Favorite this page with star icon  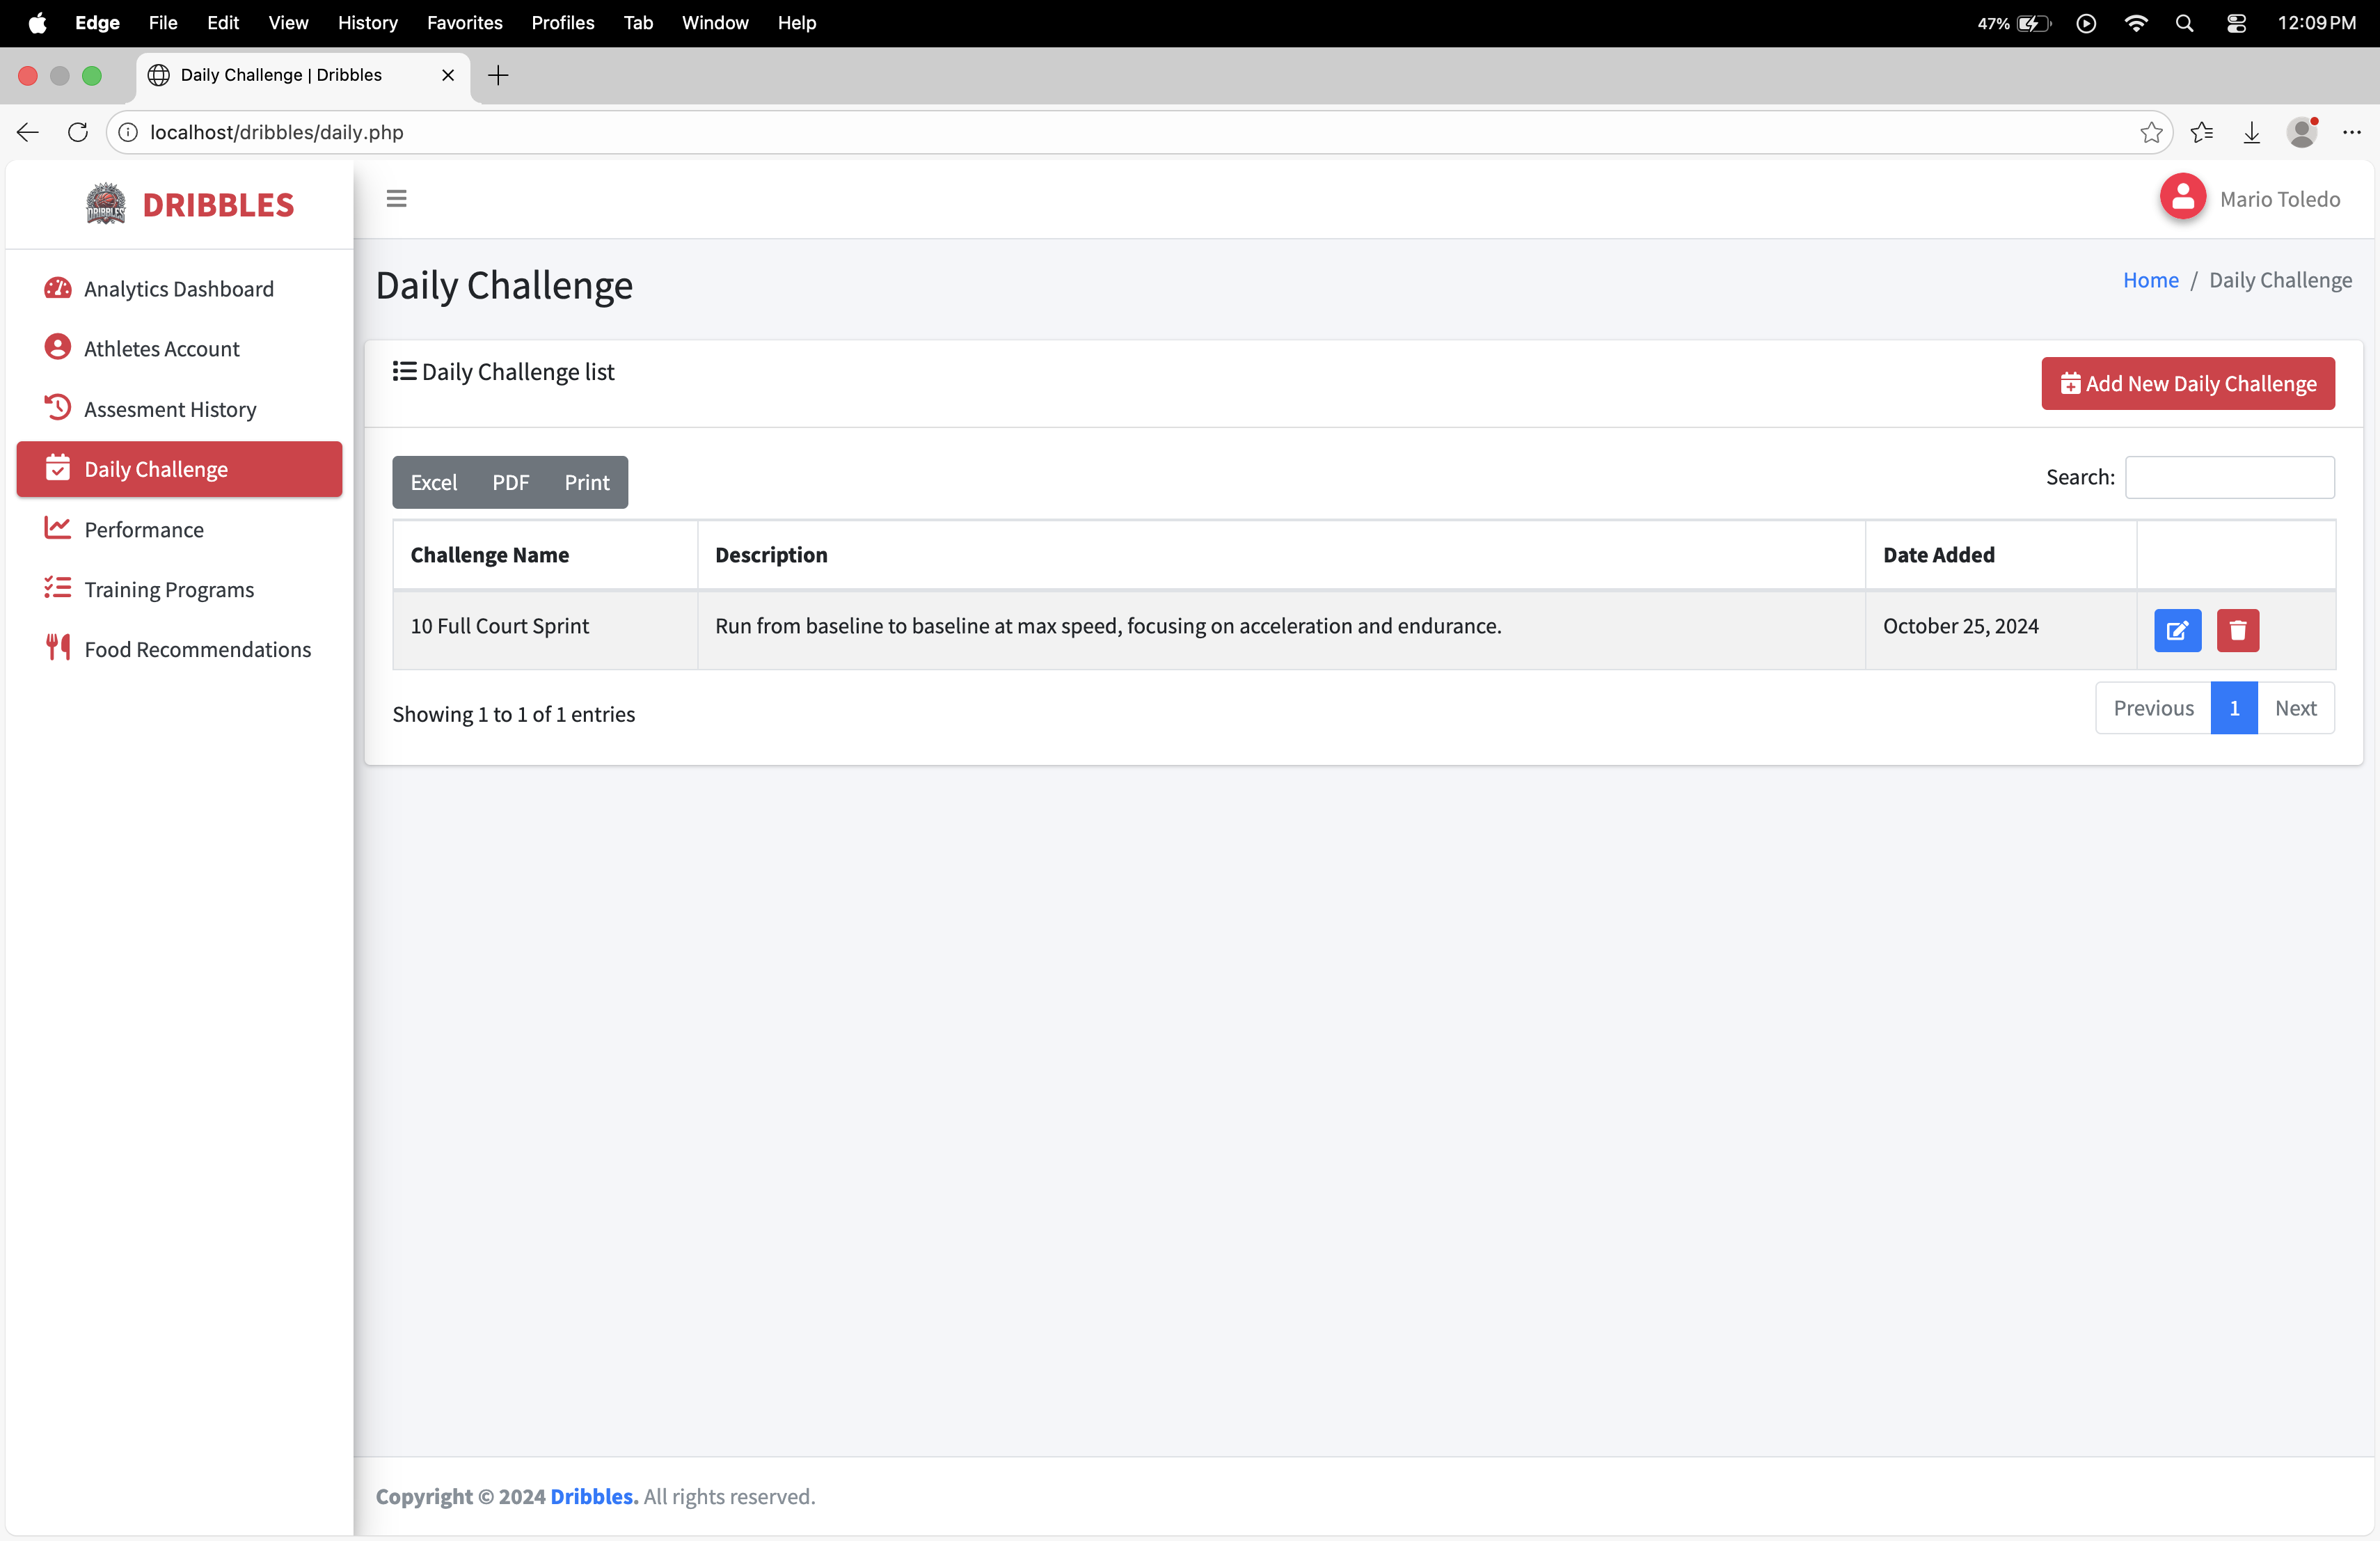pos(2151,133)
